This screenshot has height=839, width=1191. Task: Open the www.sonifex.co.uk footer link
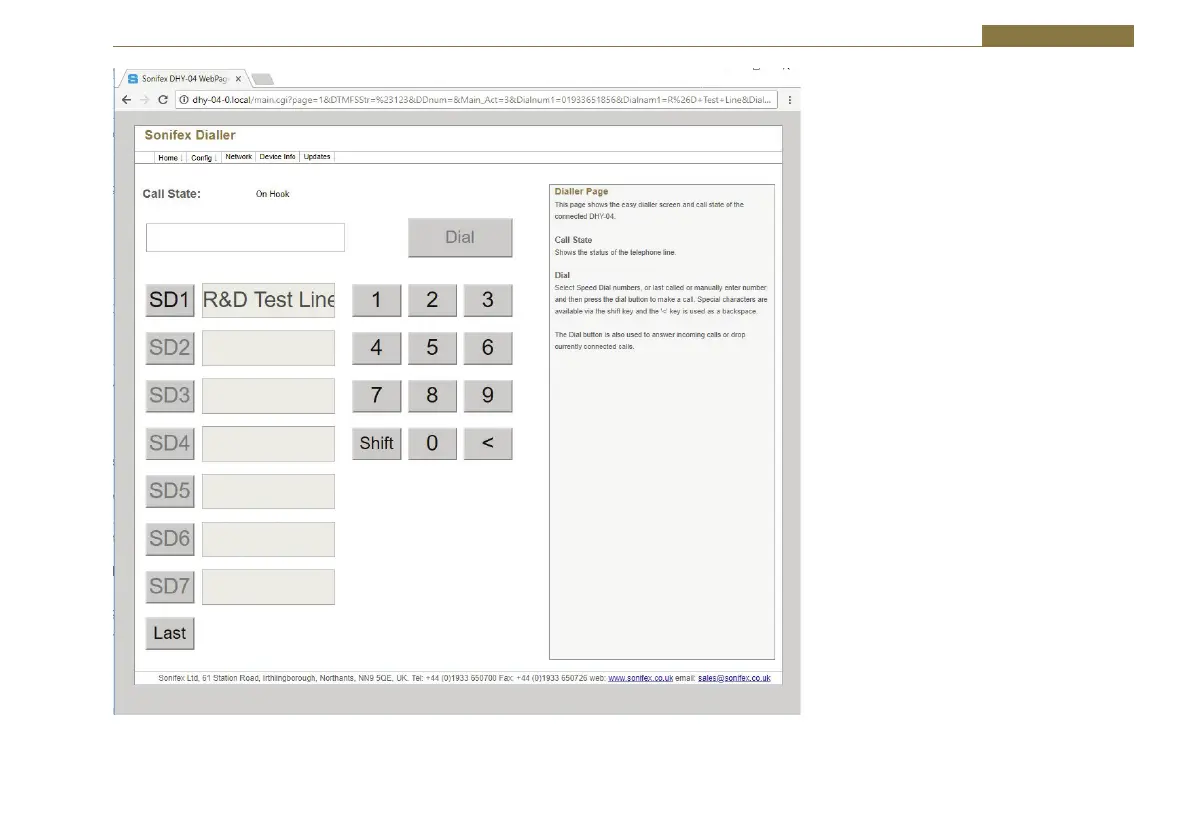pyautogui.click(x=638, y=678)
